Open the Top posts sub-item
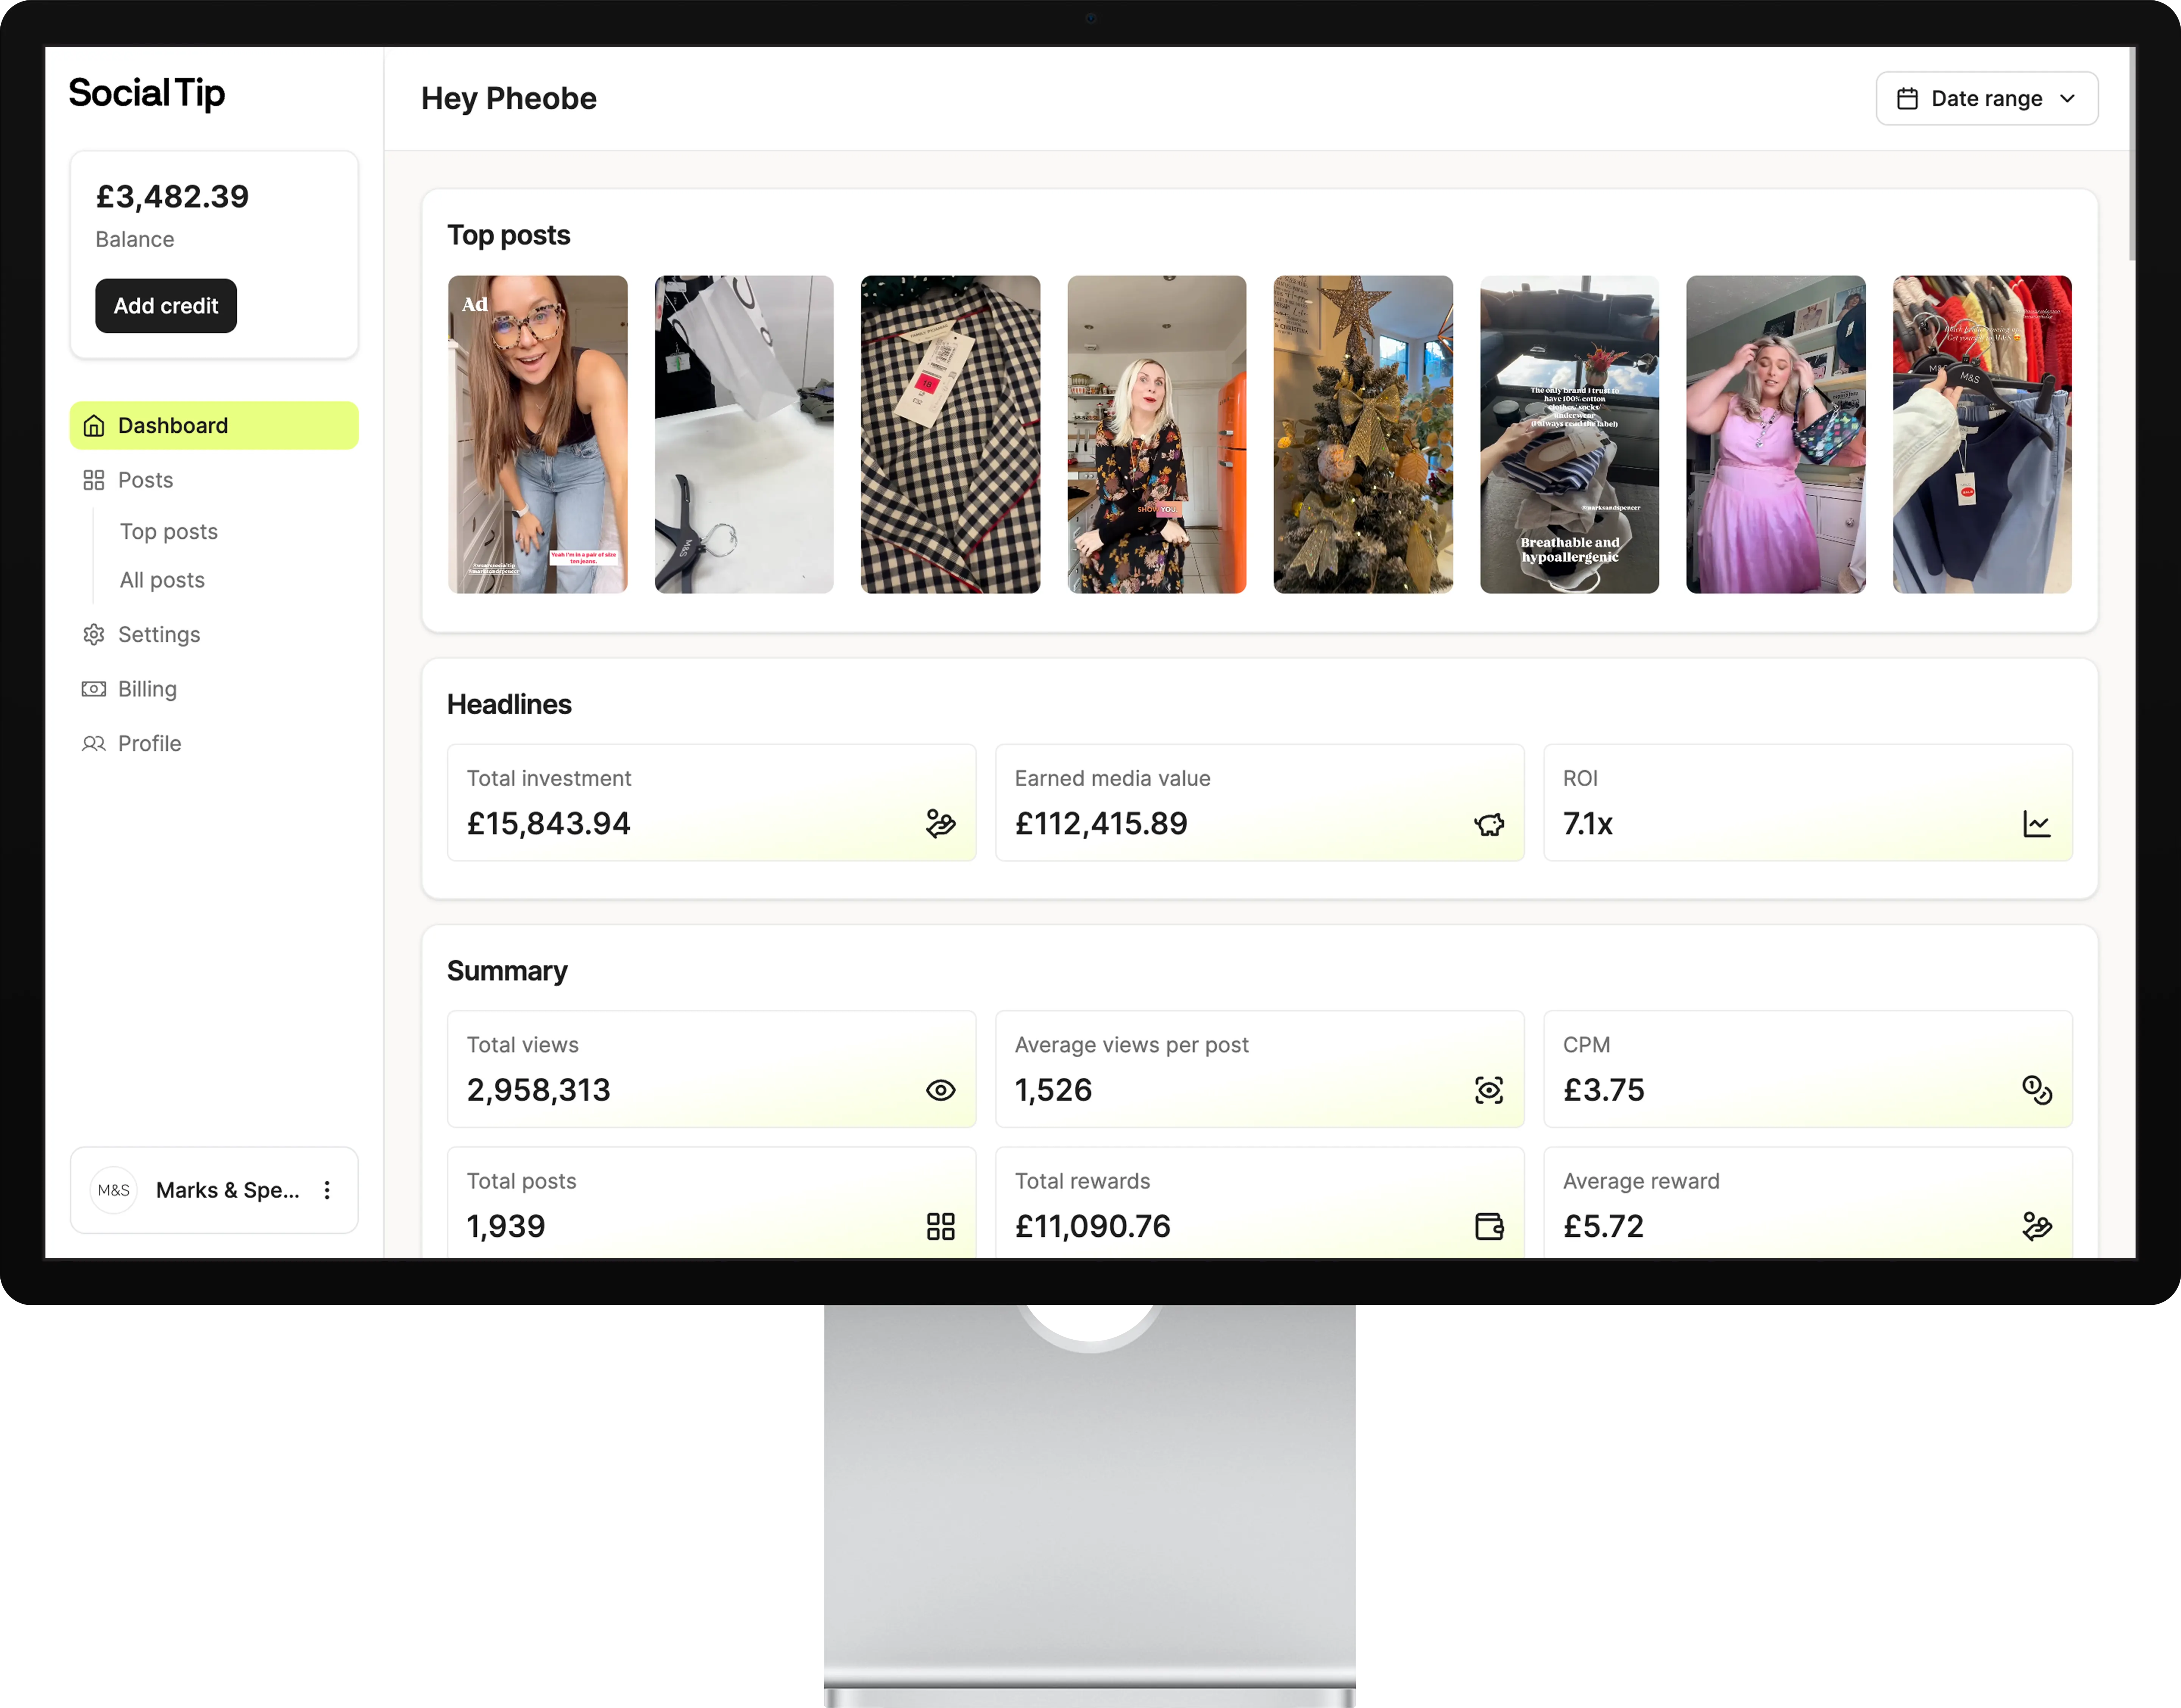 (169, 532)
